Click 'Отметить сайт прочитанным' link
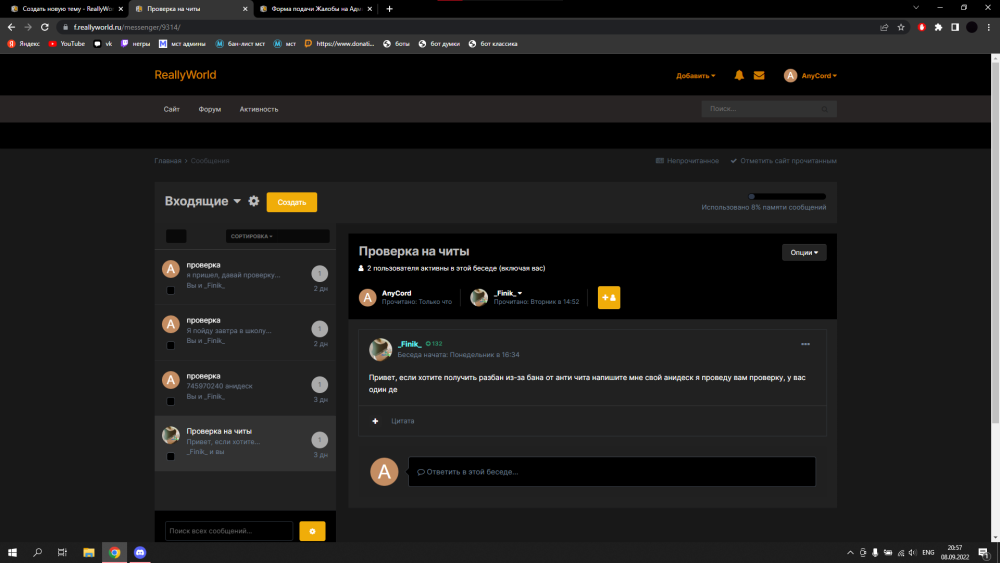This screenshot has width=1000, height=563. point(783,161)
